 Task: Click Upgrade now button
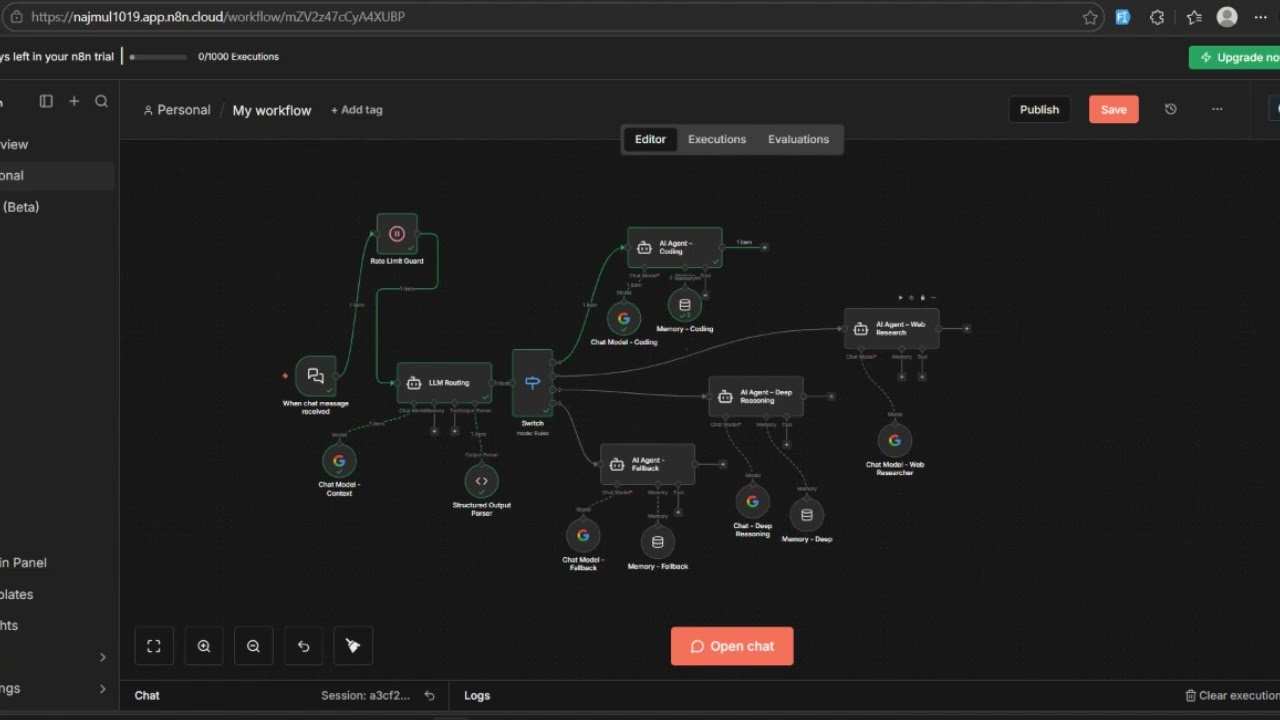pos(1236,57)
